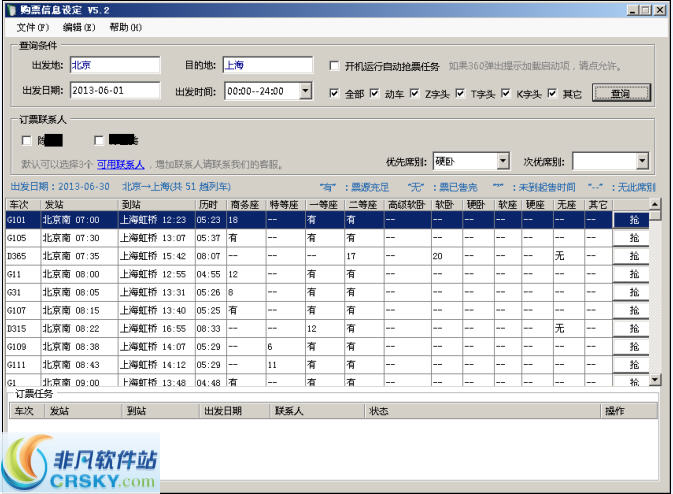
Task: Click 操作 column header in 订票任务
Action: [629, 411]
